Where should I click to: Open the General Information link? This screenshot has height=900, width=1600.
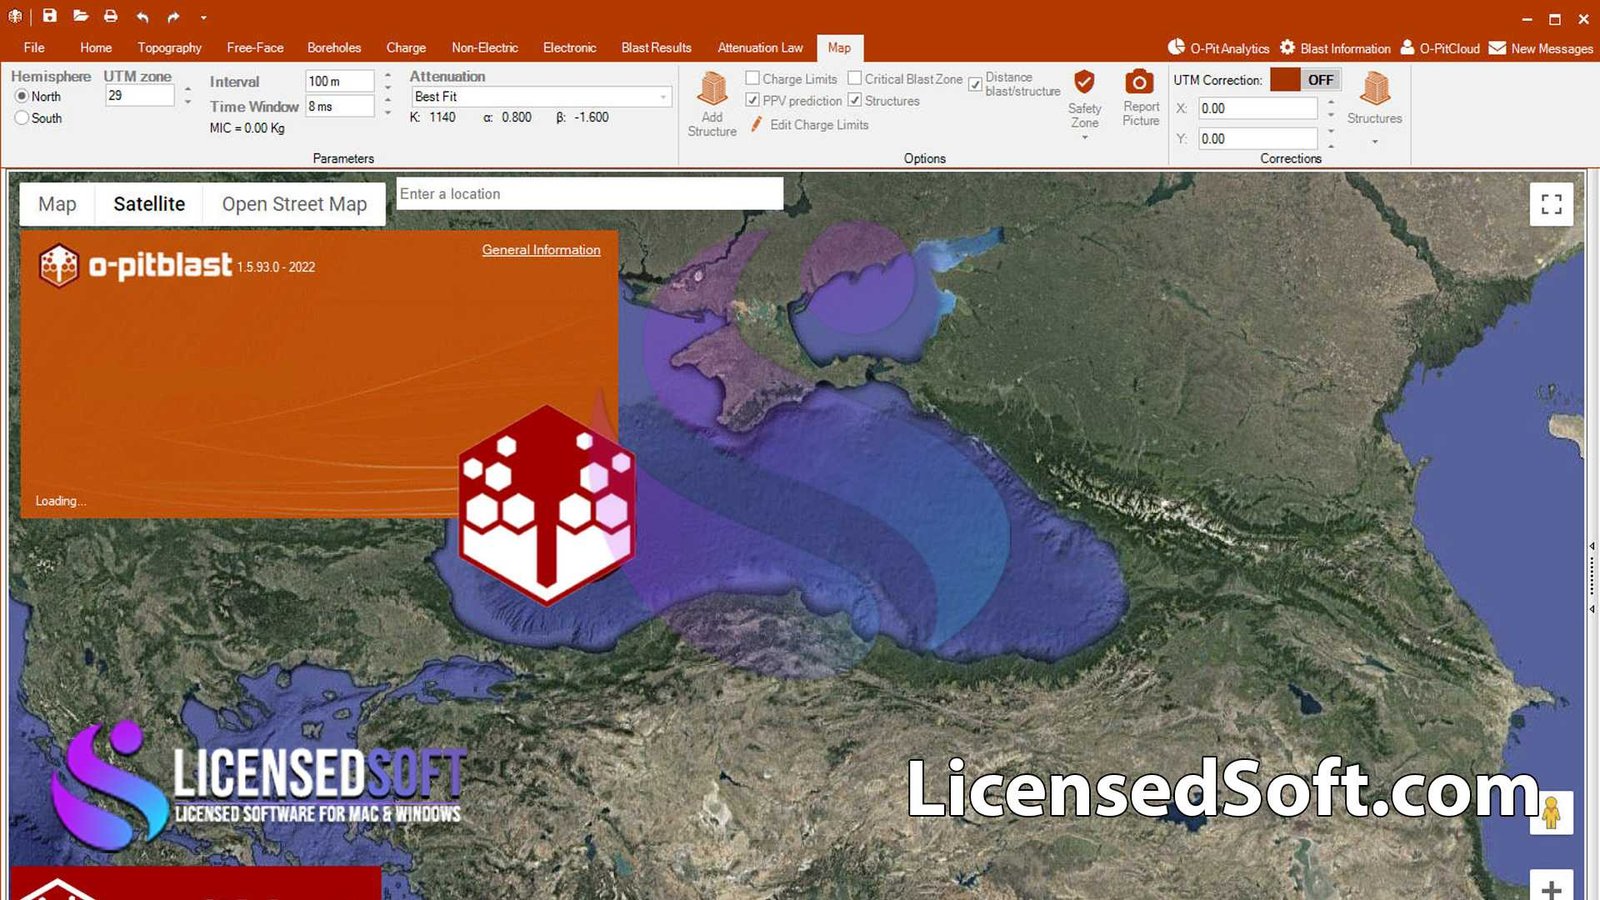[x=541, y=250]
